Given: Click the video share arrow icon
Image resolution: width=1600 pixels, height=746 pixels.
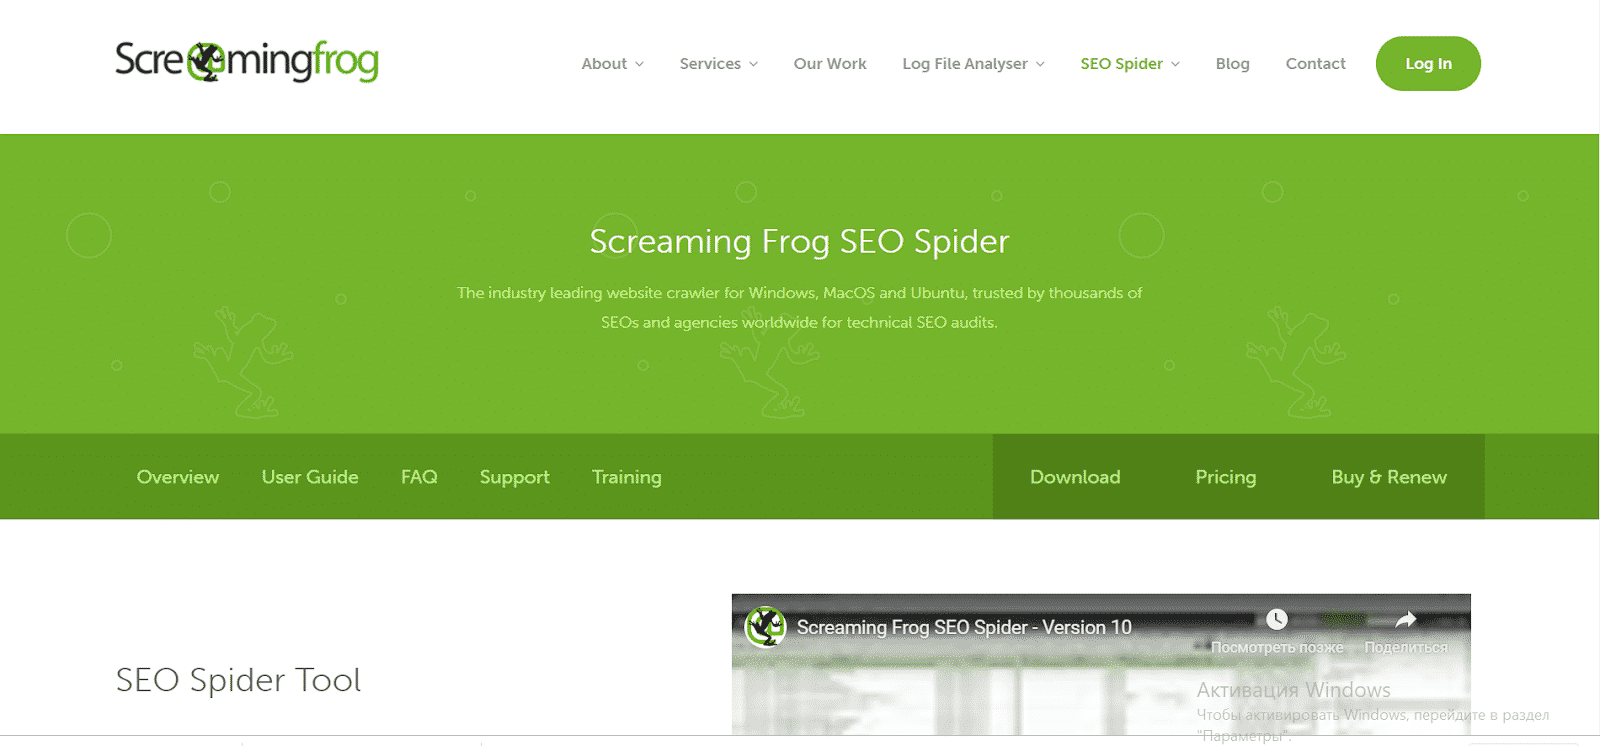Looking at the screenshot, I should click(1406, 619).
